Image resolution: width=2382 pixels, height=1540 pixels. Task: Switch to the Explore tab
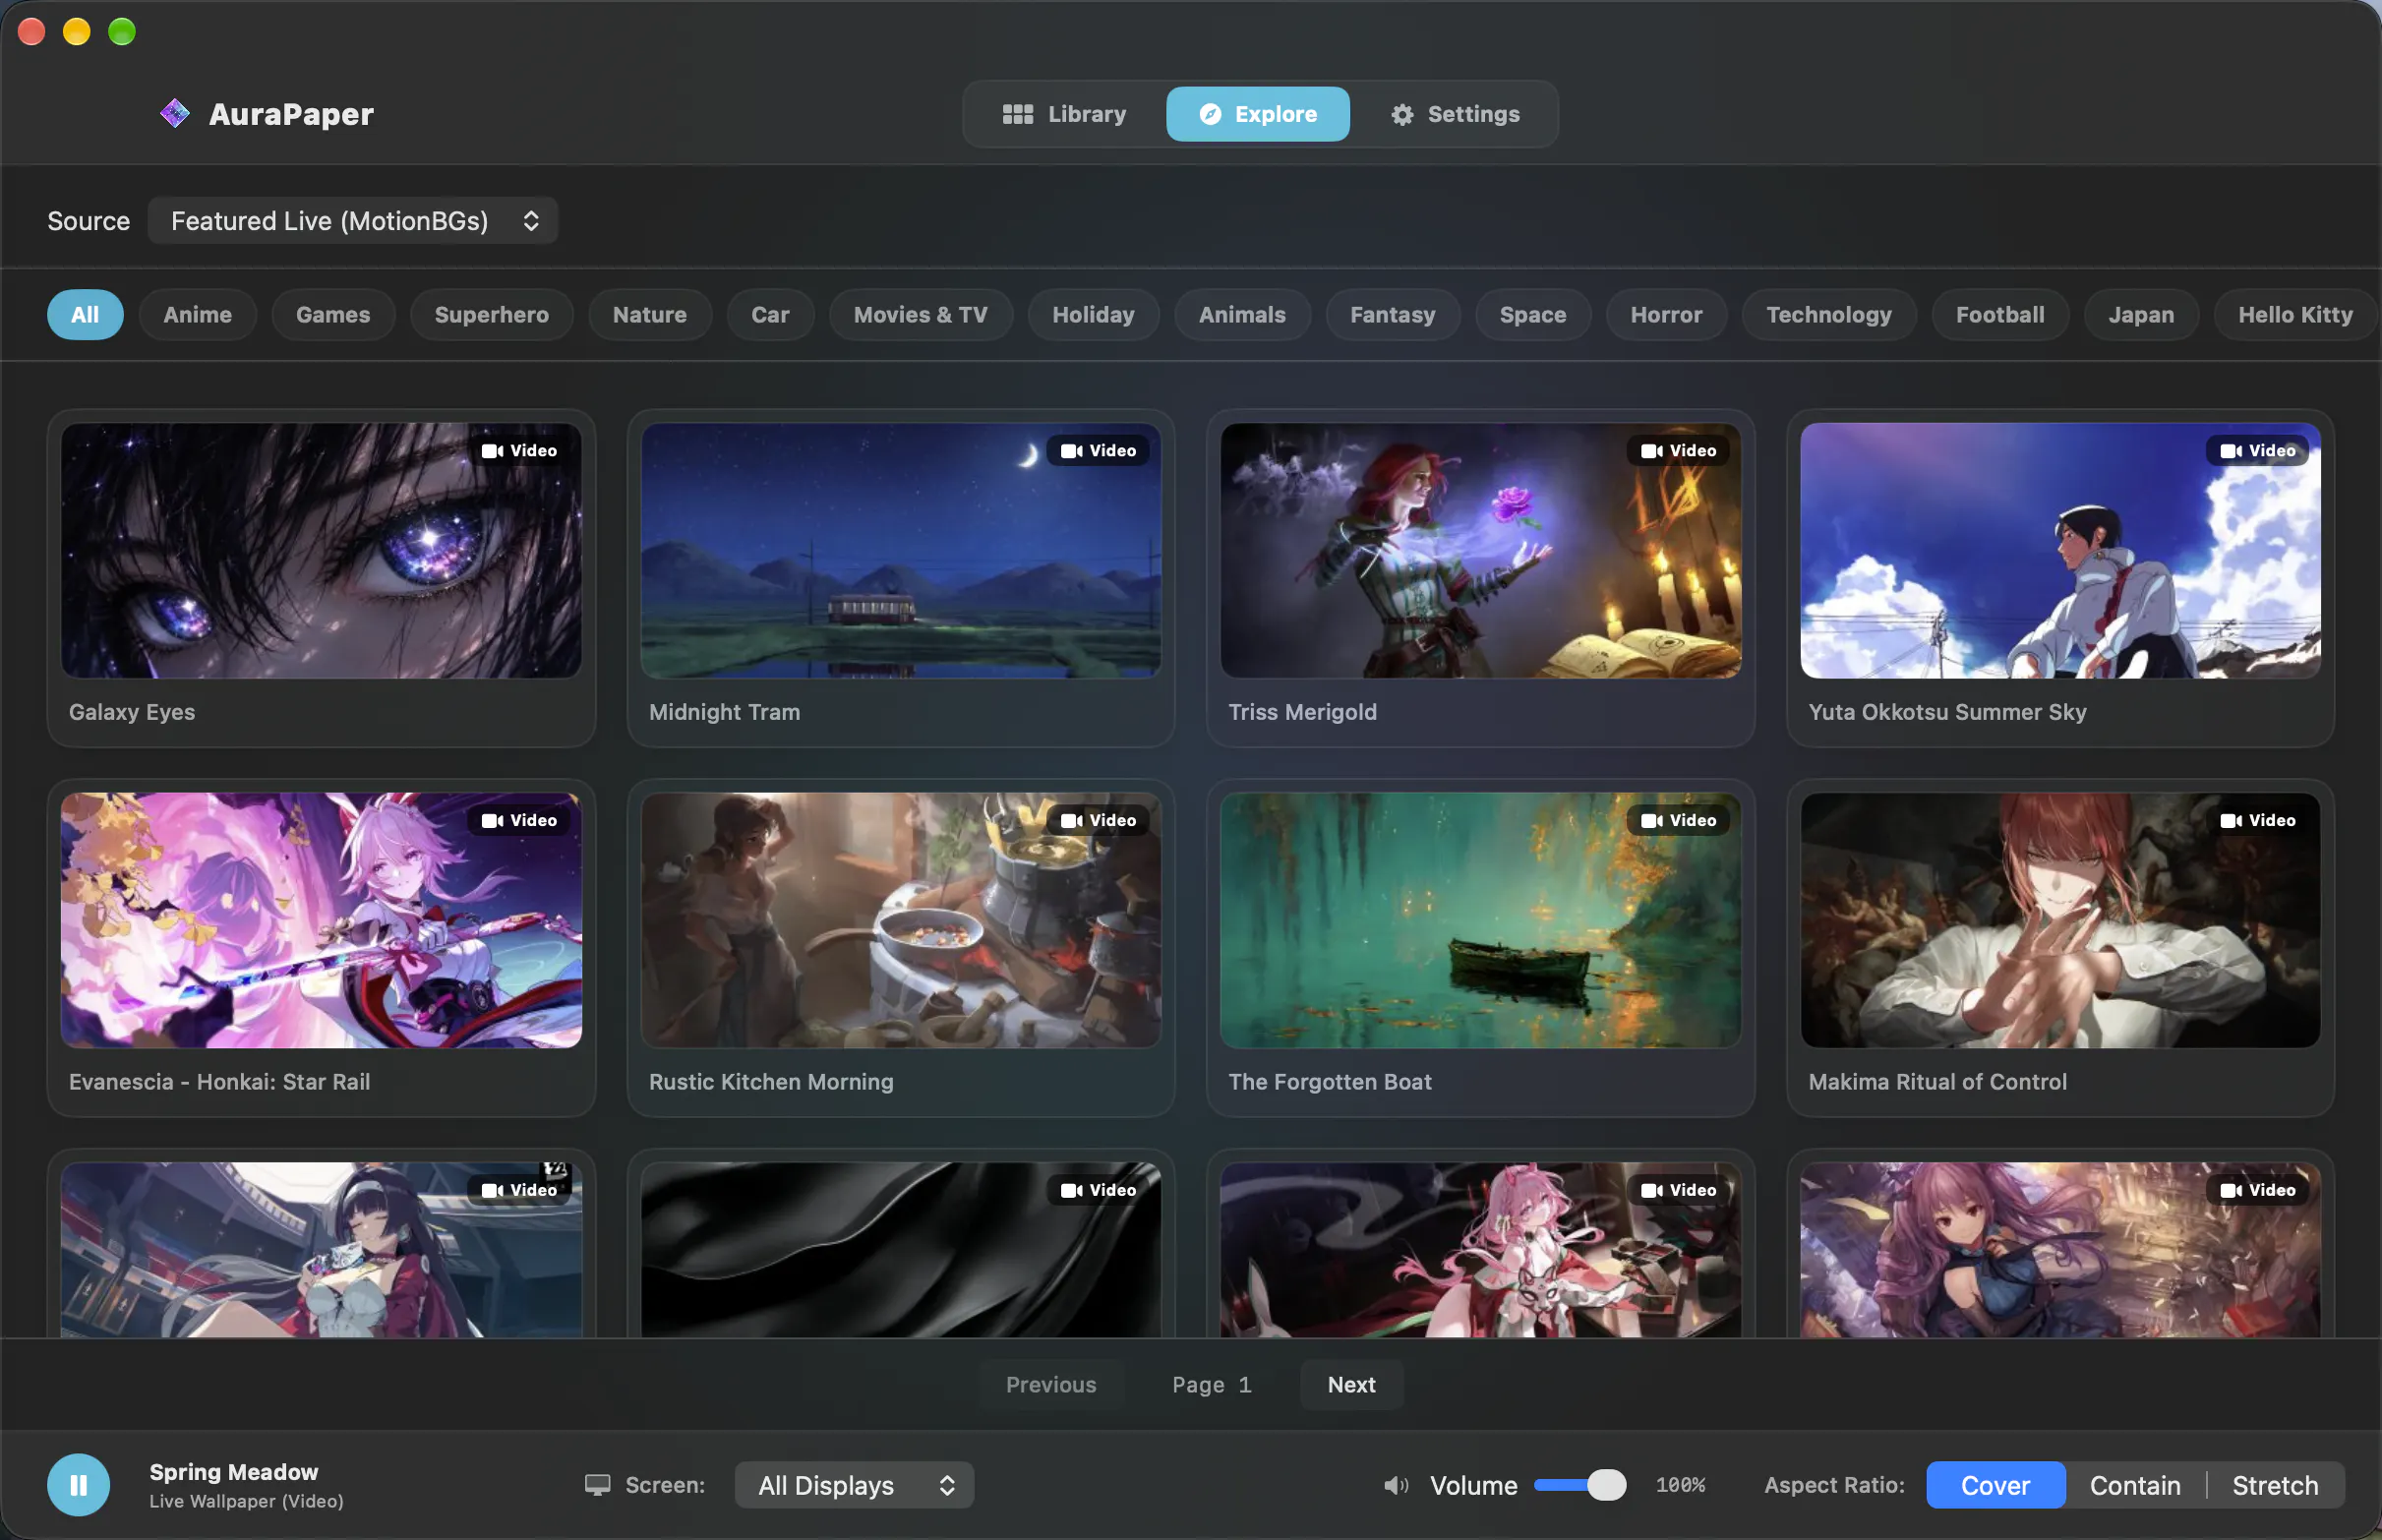pos(1257,114)
